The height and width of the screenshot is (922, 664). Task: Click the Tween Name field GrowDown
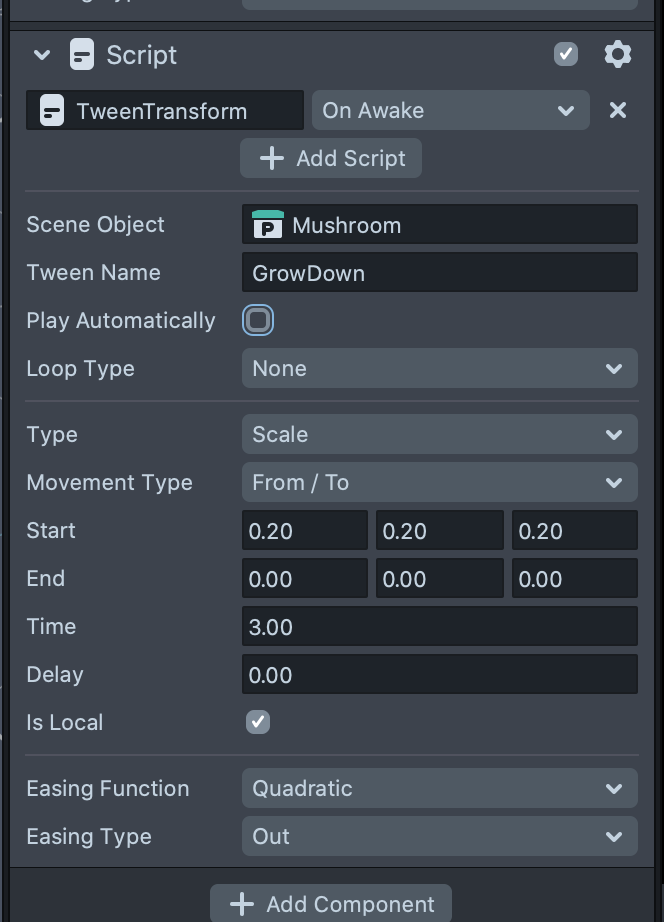point(439,273)
